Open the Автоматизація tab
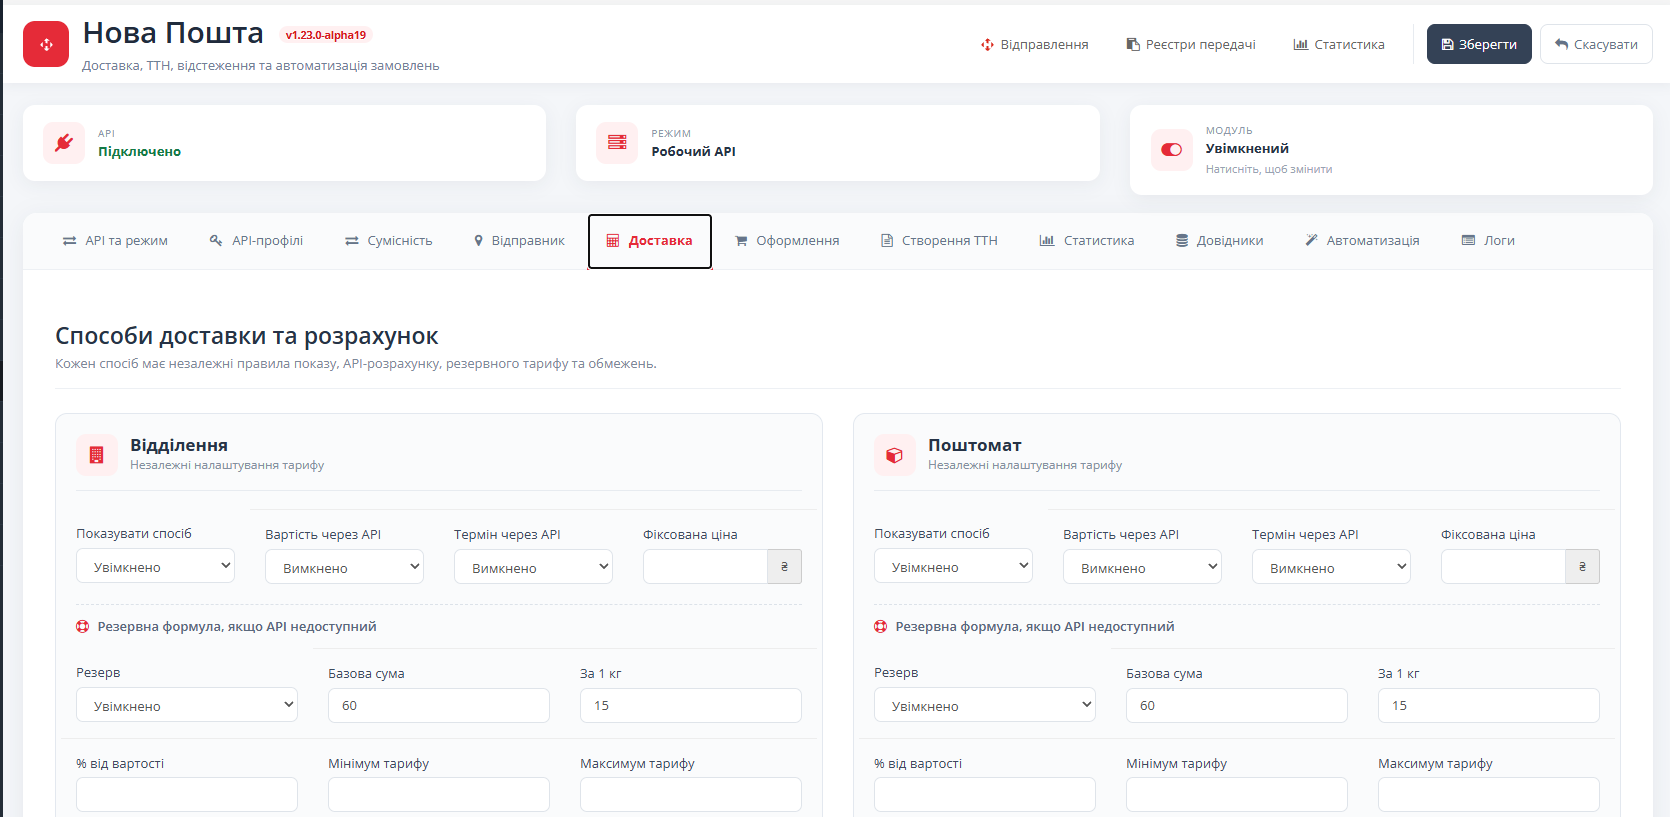The width and height of the screenshot is (1670, 817). (x=1362, y=241)
